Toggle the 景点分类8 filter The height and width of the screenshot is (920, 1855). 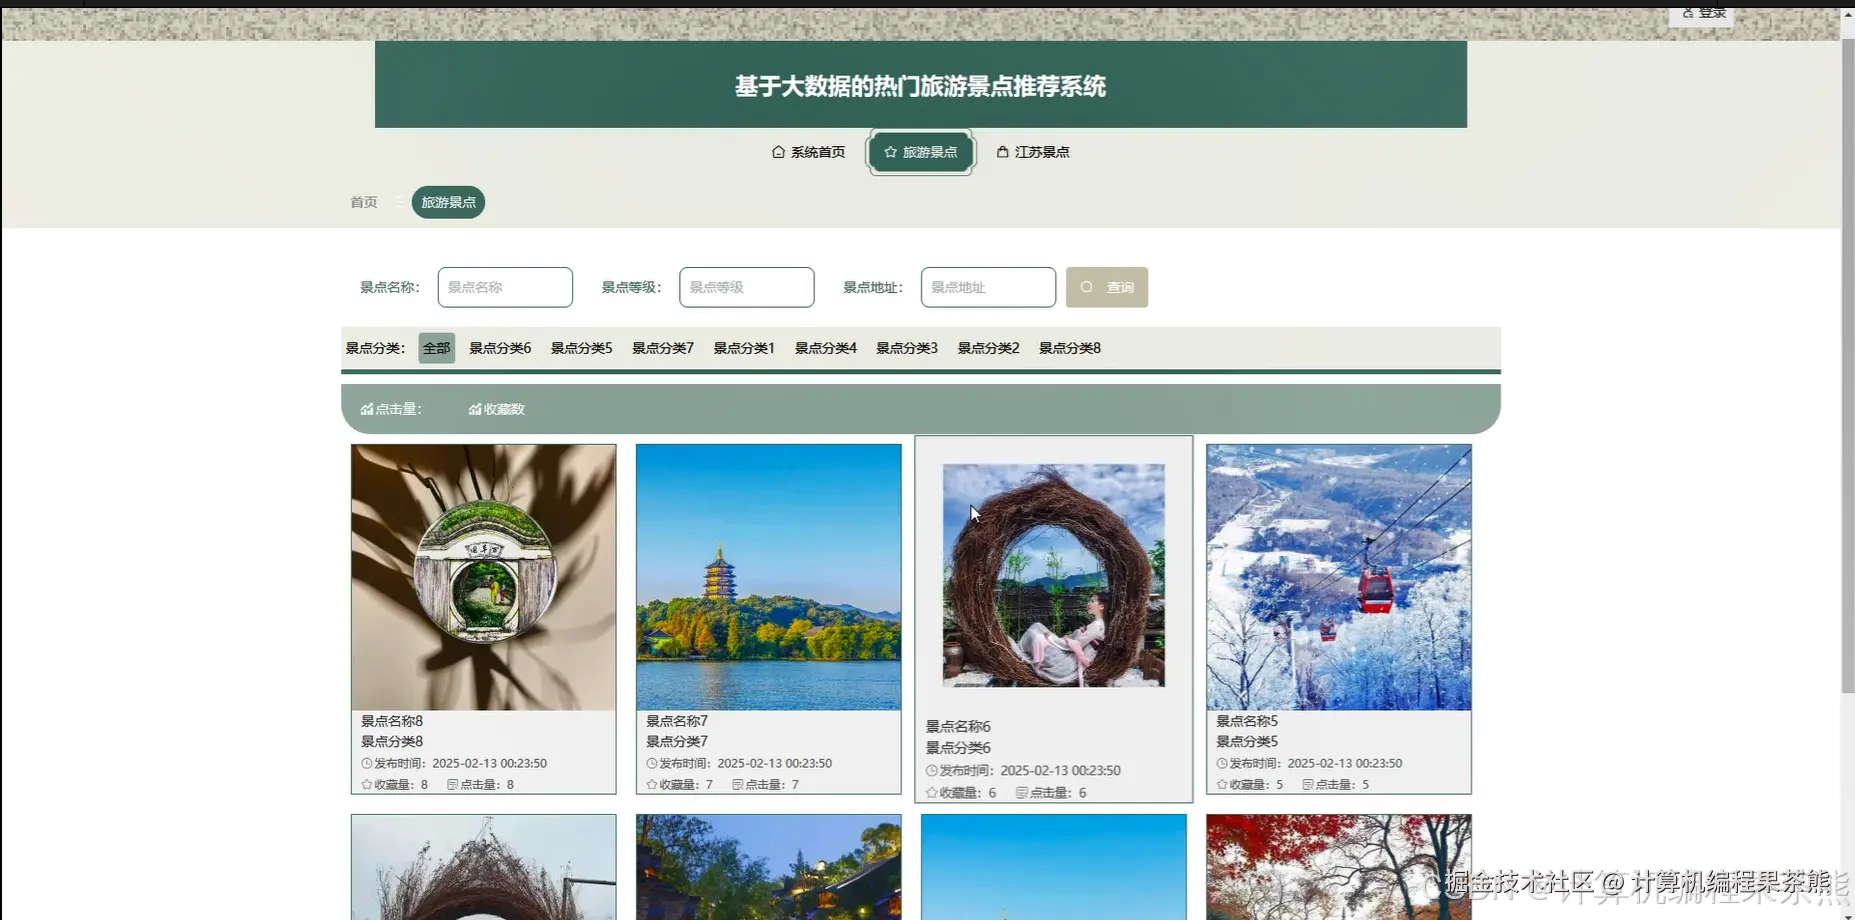pyautogui.click(x=1069, y=347)
